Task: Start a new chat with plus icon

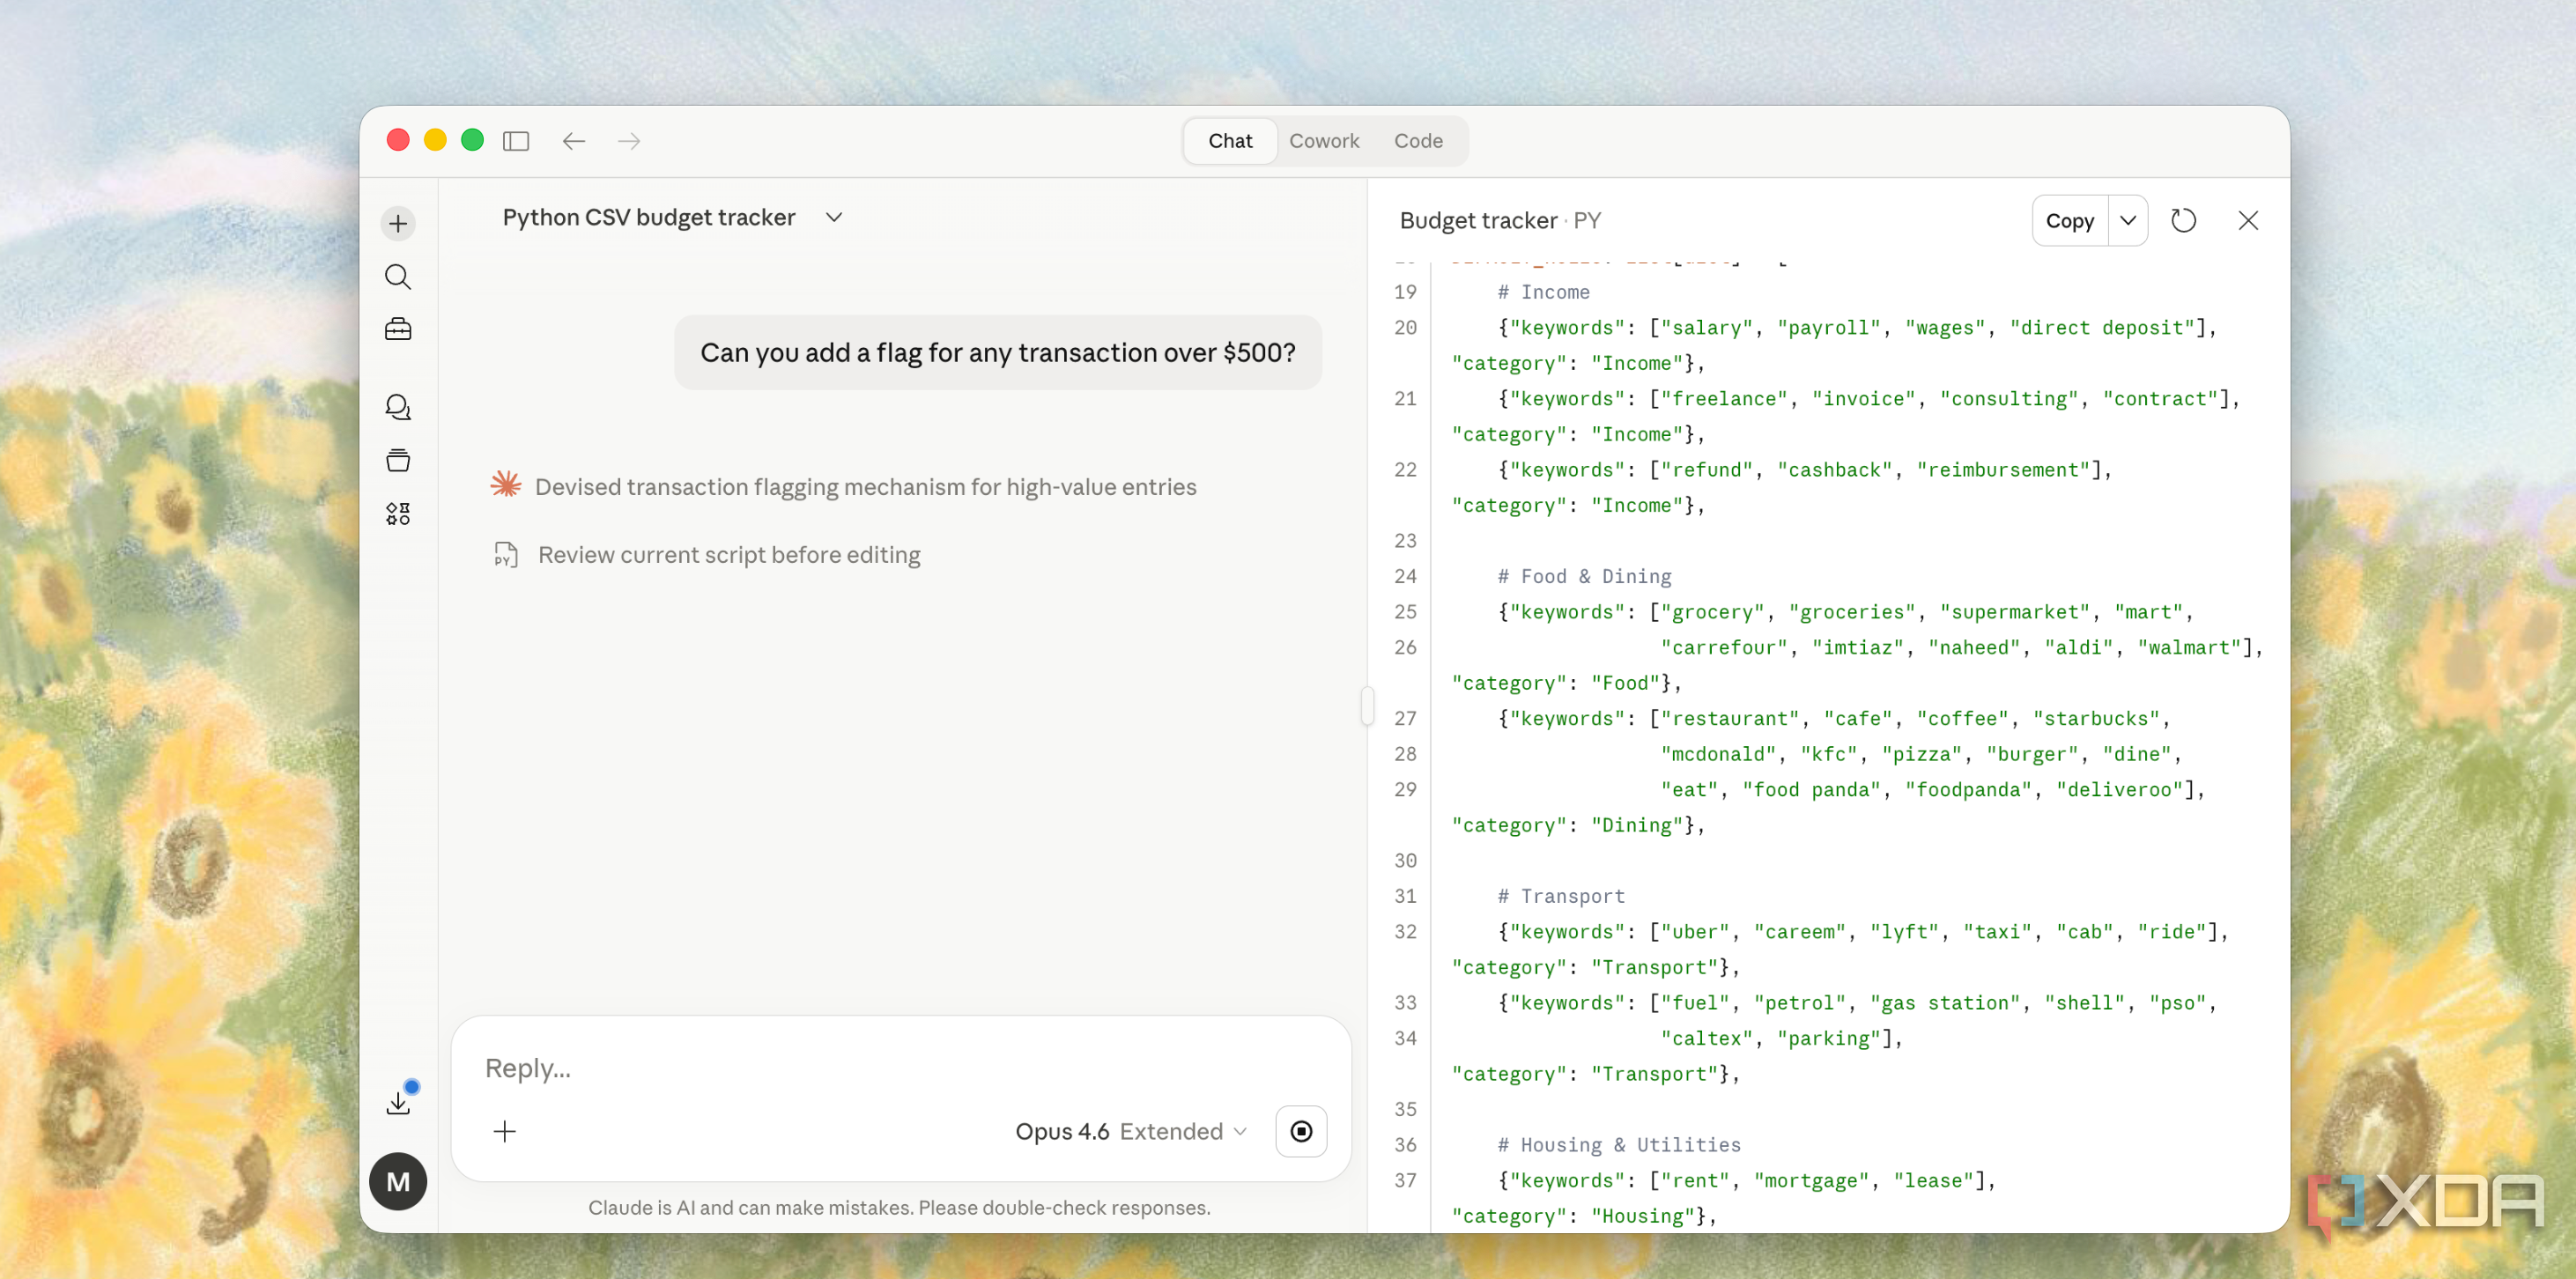Action: click(x=398, y=223)
